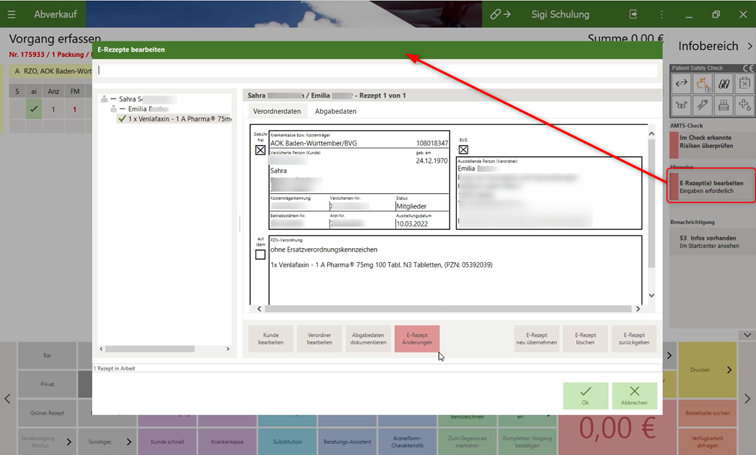Click the doctor icon before Emilia tree node
This screenshot has width=756, height=455.
[114, 109]
